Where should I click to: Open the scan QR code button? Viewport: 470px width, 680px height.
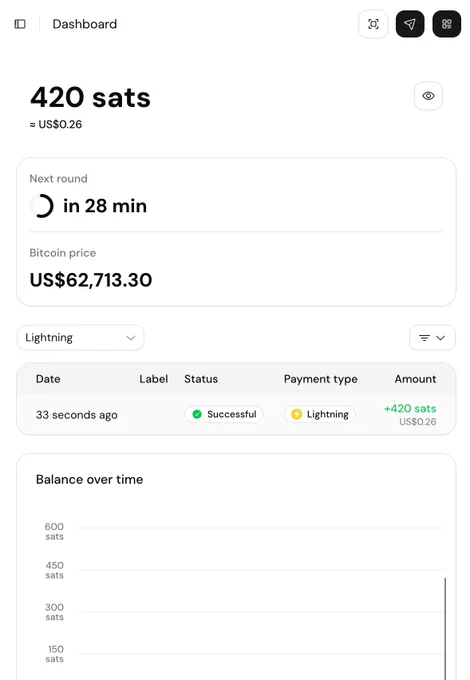(x=373, y=24)
